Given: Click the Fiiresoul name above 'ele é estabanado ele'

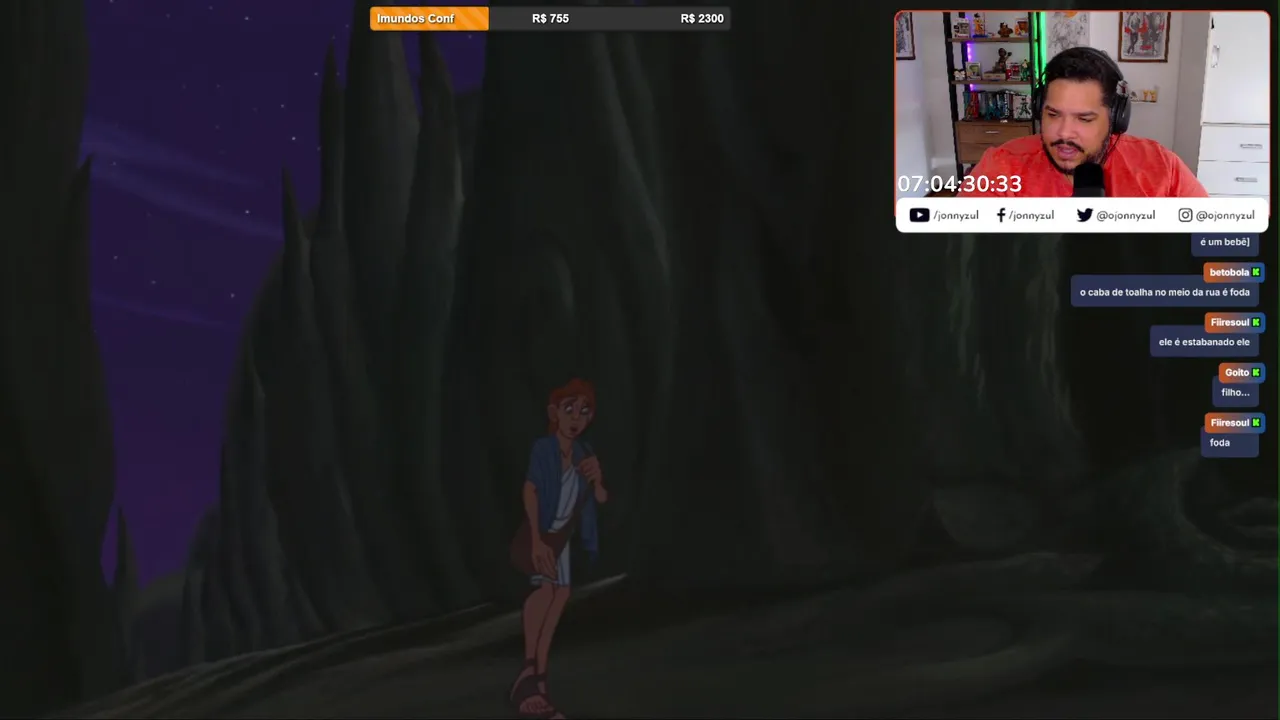Looking at the screenshot, I should point(1230,322).
